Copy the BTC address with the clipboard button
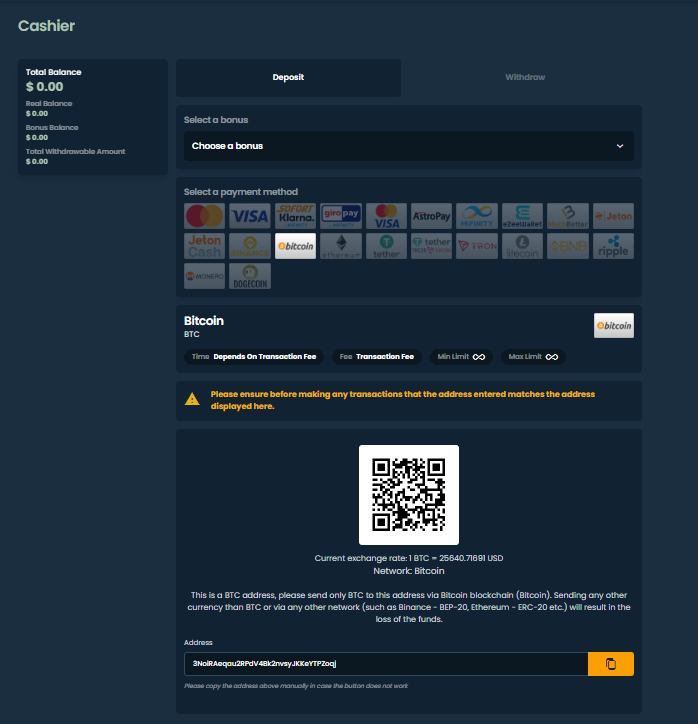This screenshot has width=698, height=724. pyautogui.click(x=611, y=664)
